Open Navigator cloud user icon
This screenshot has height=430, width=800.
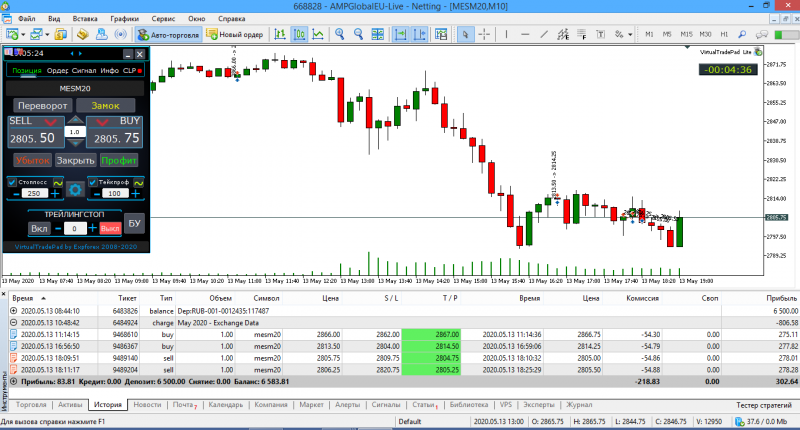coord(102,34)
